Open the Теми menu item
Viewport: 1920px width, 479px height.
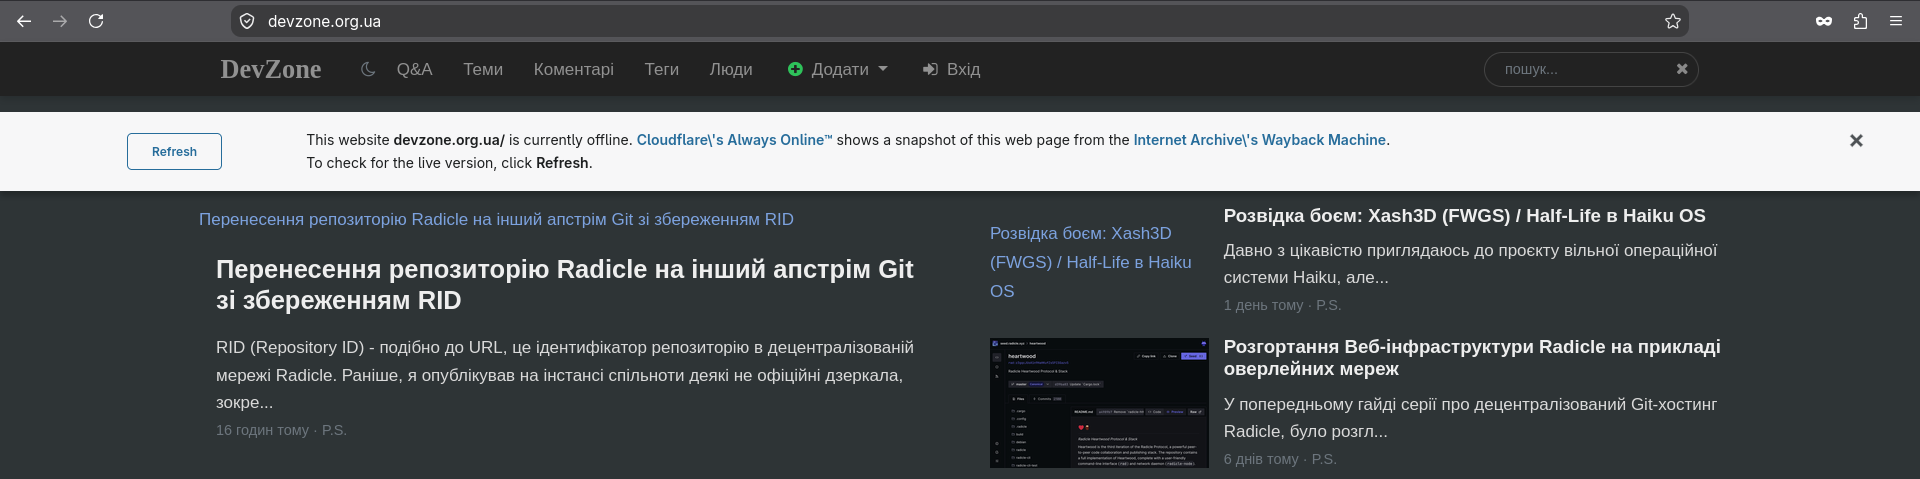click(483, 69)
